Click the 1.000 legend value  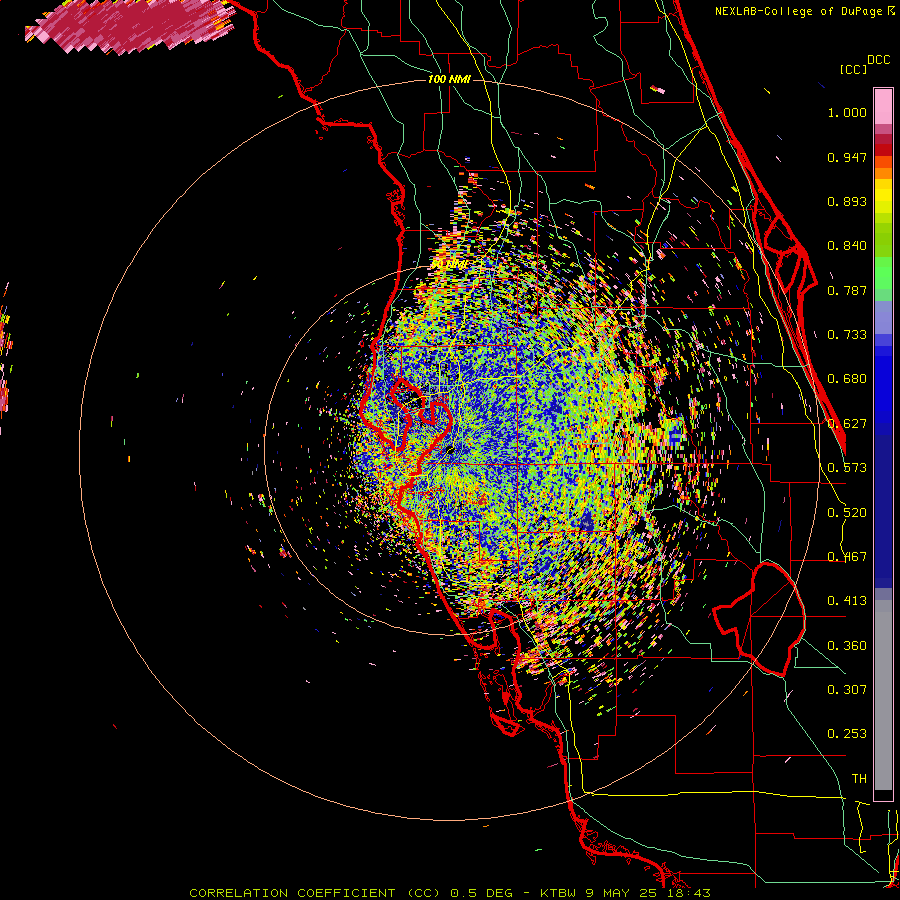[x=847, y=112]
